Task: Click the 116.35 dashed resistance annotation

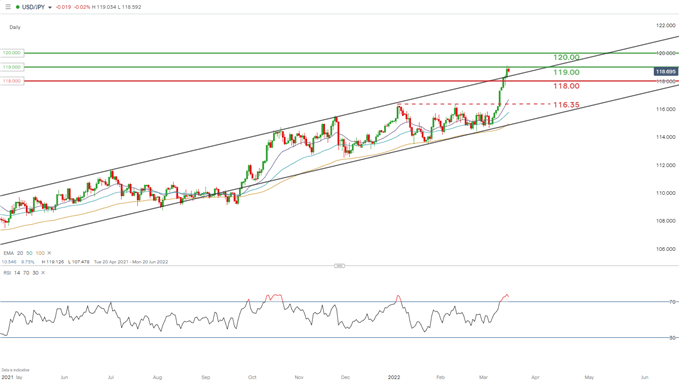Action: 566,105
